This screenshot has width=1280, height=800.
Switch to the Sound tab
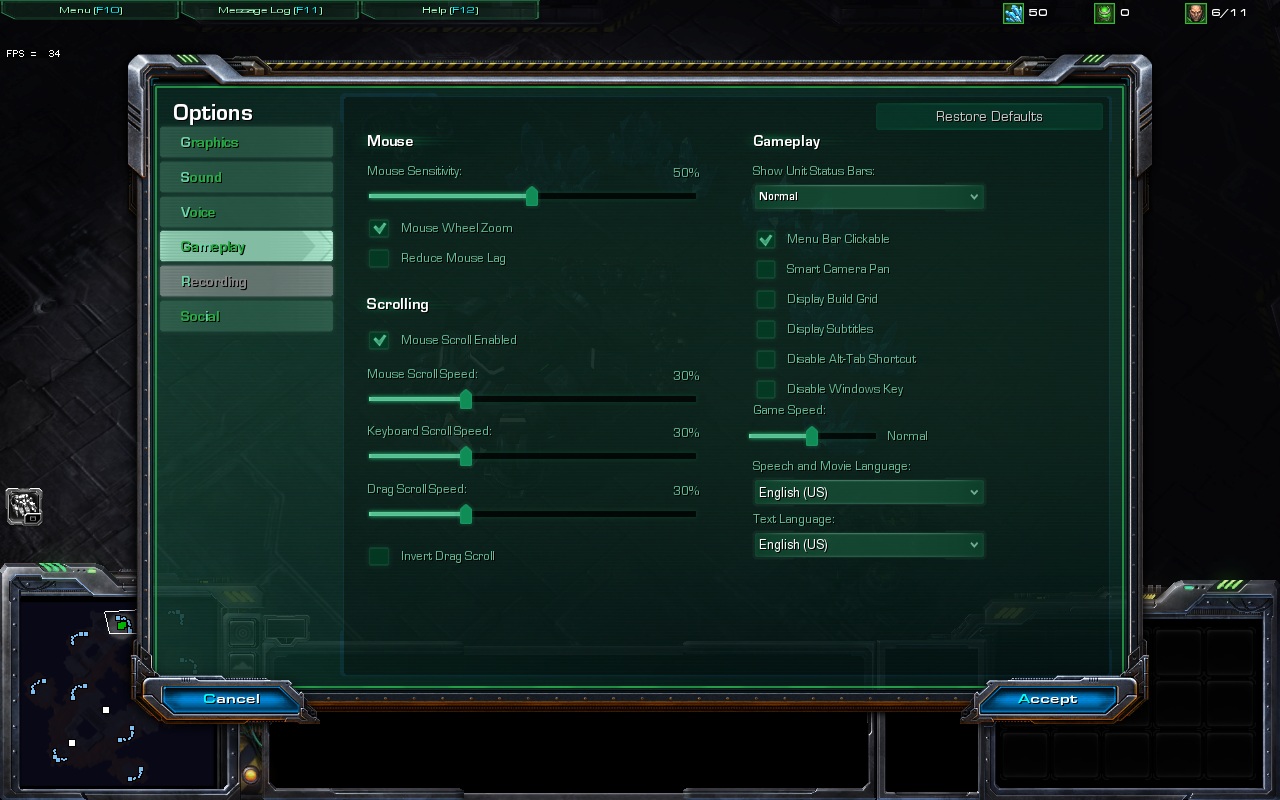[246, 177]
